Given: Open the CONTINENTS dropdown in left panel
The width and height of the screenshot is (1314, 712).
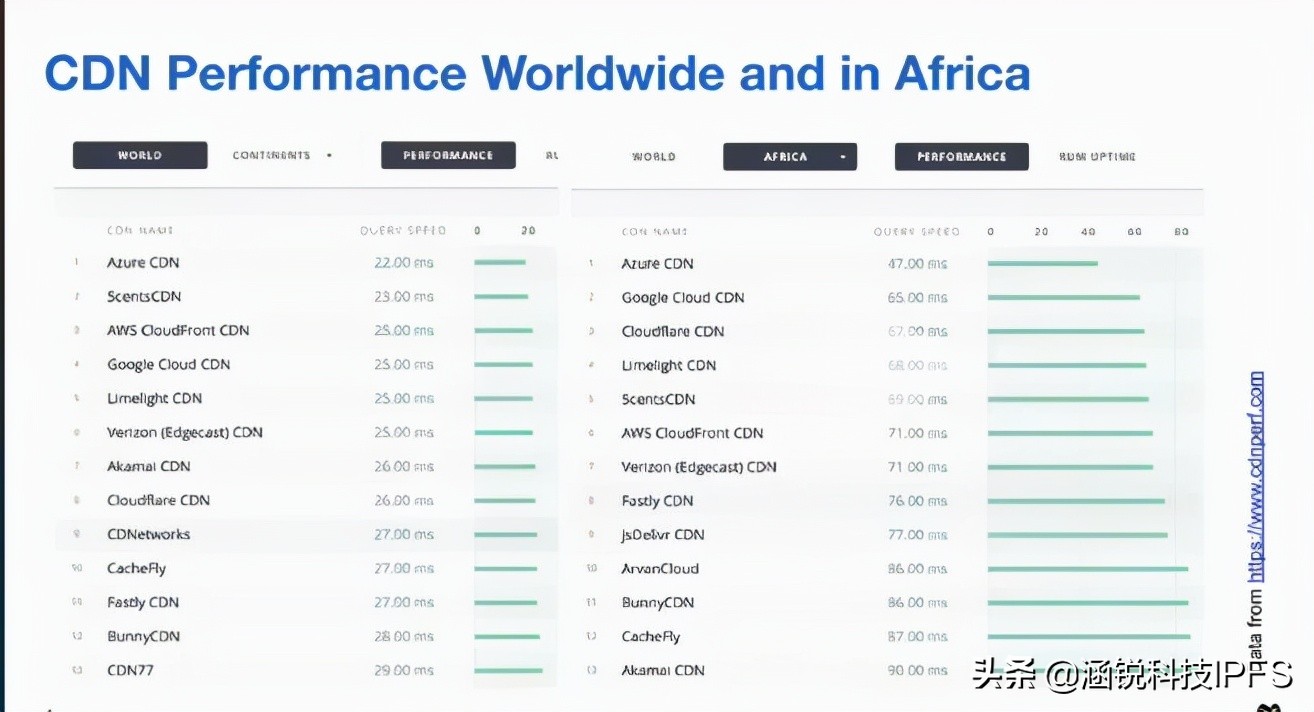Looking at the screenshot, I should (x=282, y=155).
